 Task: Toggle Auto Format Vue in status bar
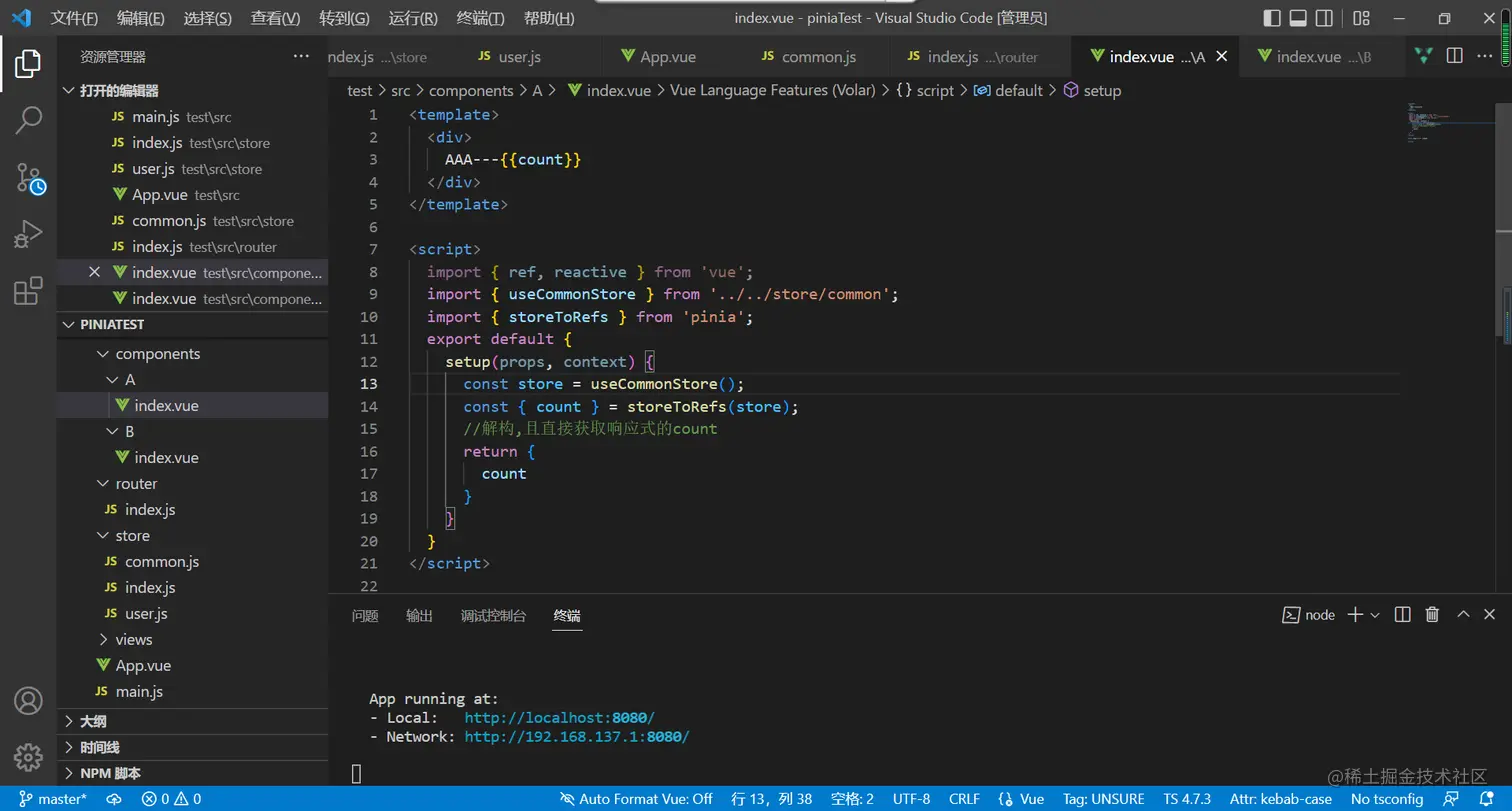pos(636,799)
